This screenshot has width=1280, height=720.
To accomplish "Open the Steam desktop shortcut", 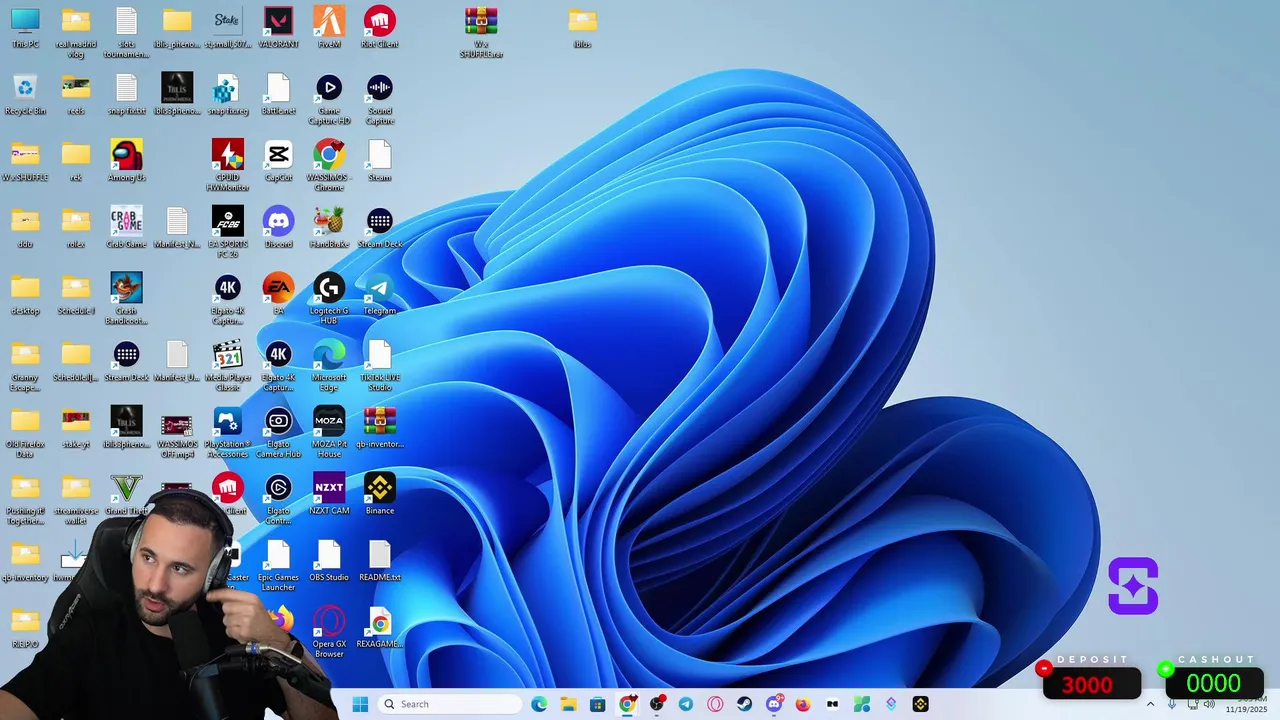I will pos(379,160).
